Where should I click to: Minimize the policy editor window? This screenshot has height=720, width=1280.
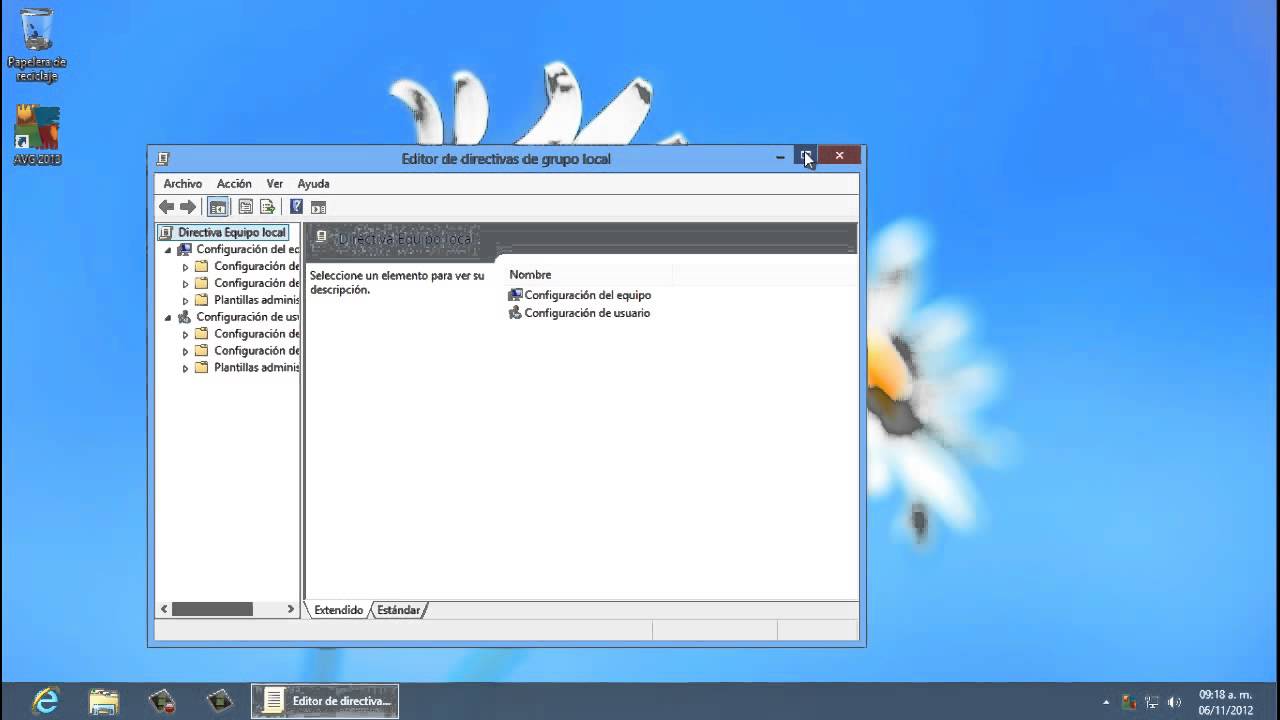(780, 156)
